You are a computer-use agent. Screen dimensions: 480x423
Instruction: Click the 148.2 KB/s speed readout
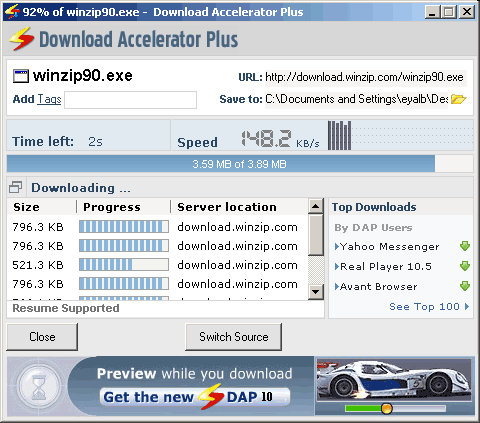coord(280,139)
